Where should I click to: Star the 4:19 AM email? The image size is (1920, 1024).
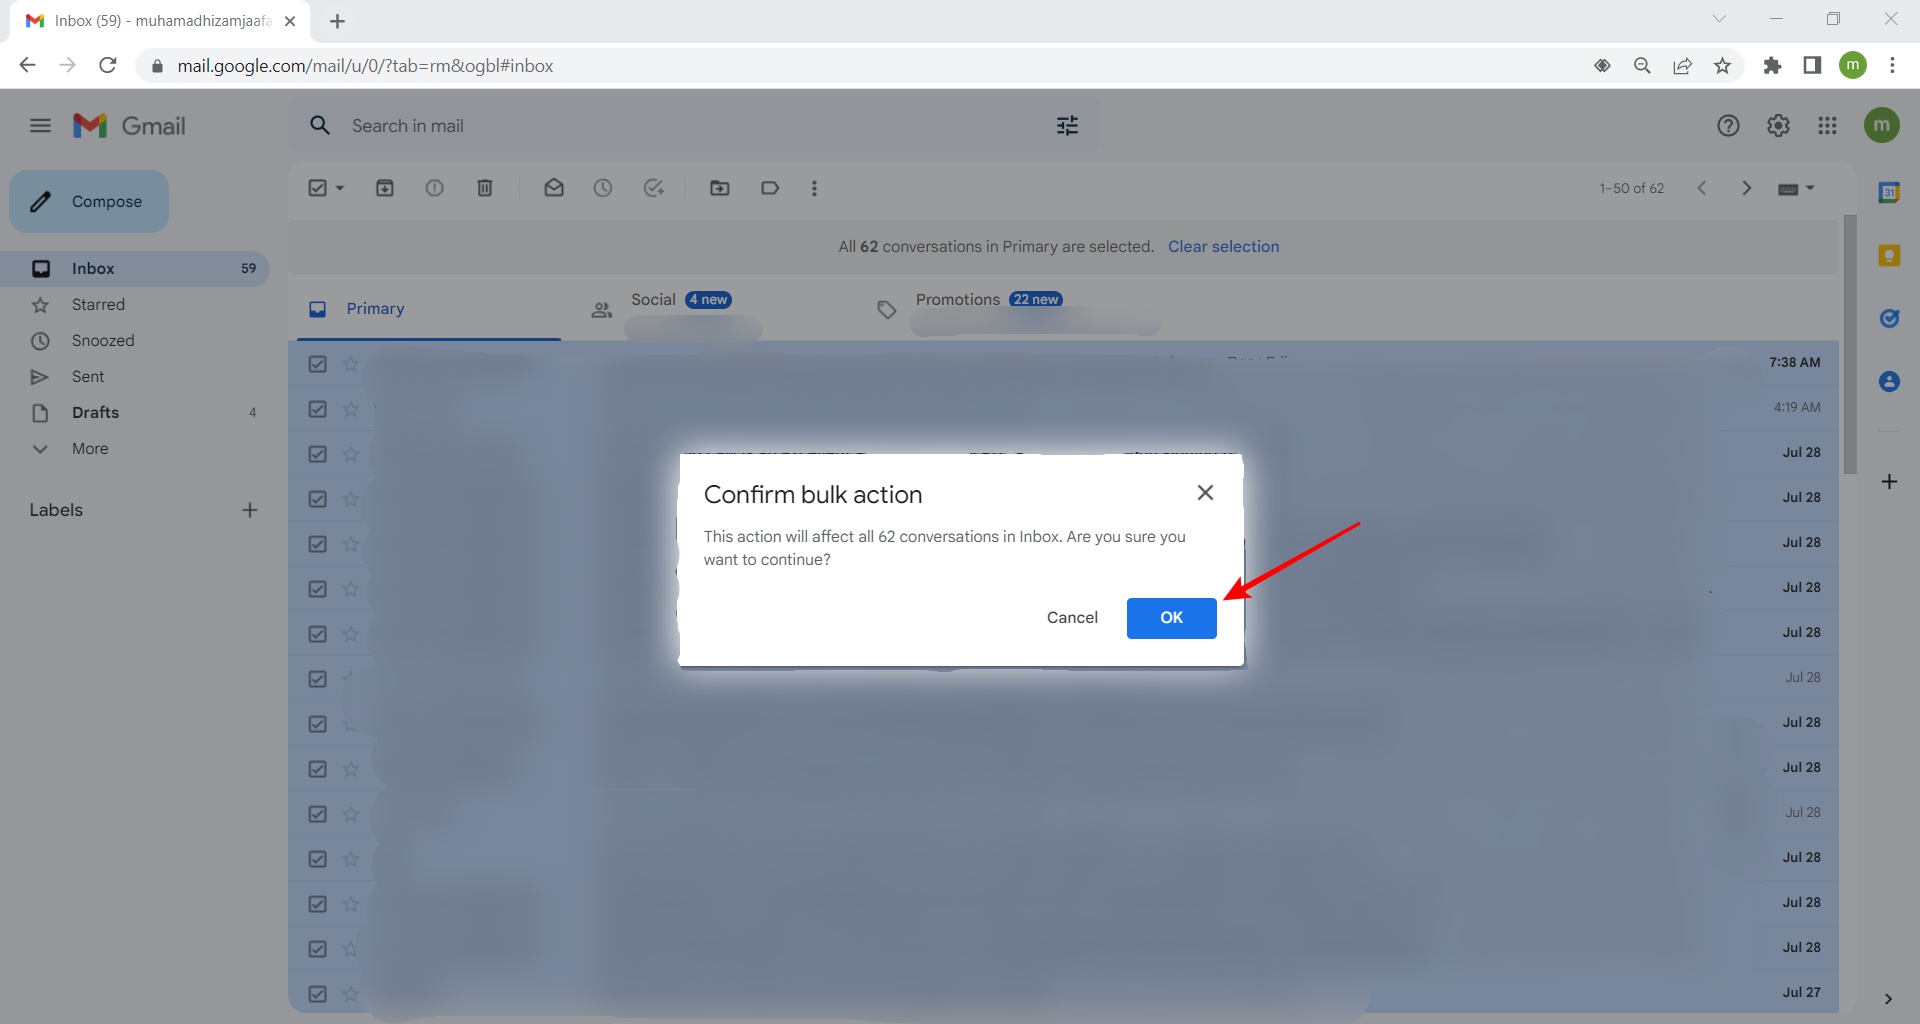point(351,409)
